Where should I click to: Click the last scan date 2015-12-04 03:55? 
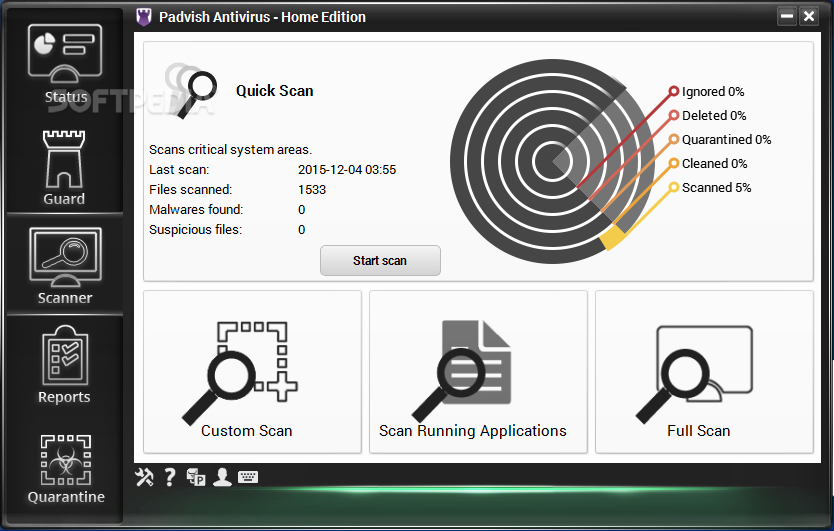coord(347,170)
